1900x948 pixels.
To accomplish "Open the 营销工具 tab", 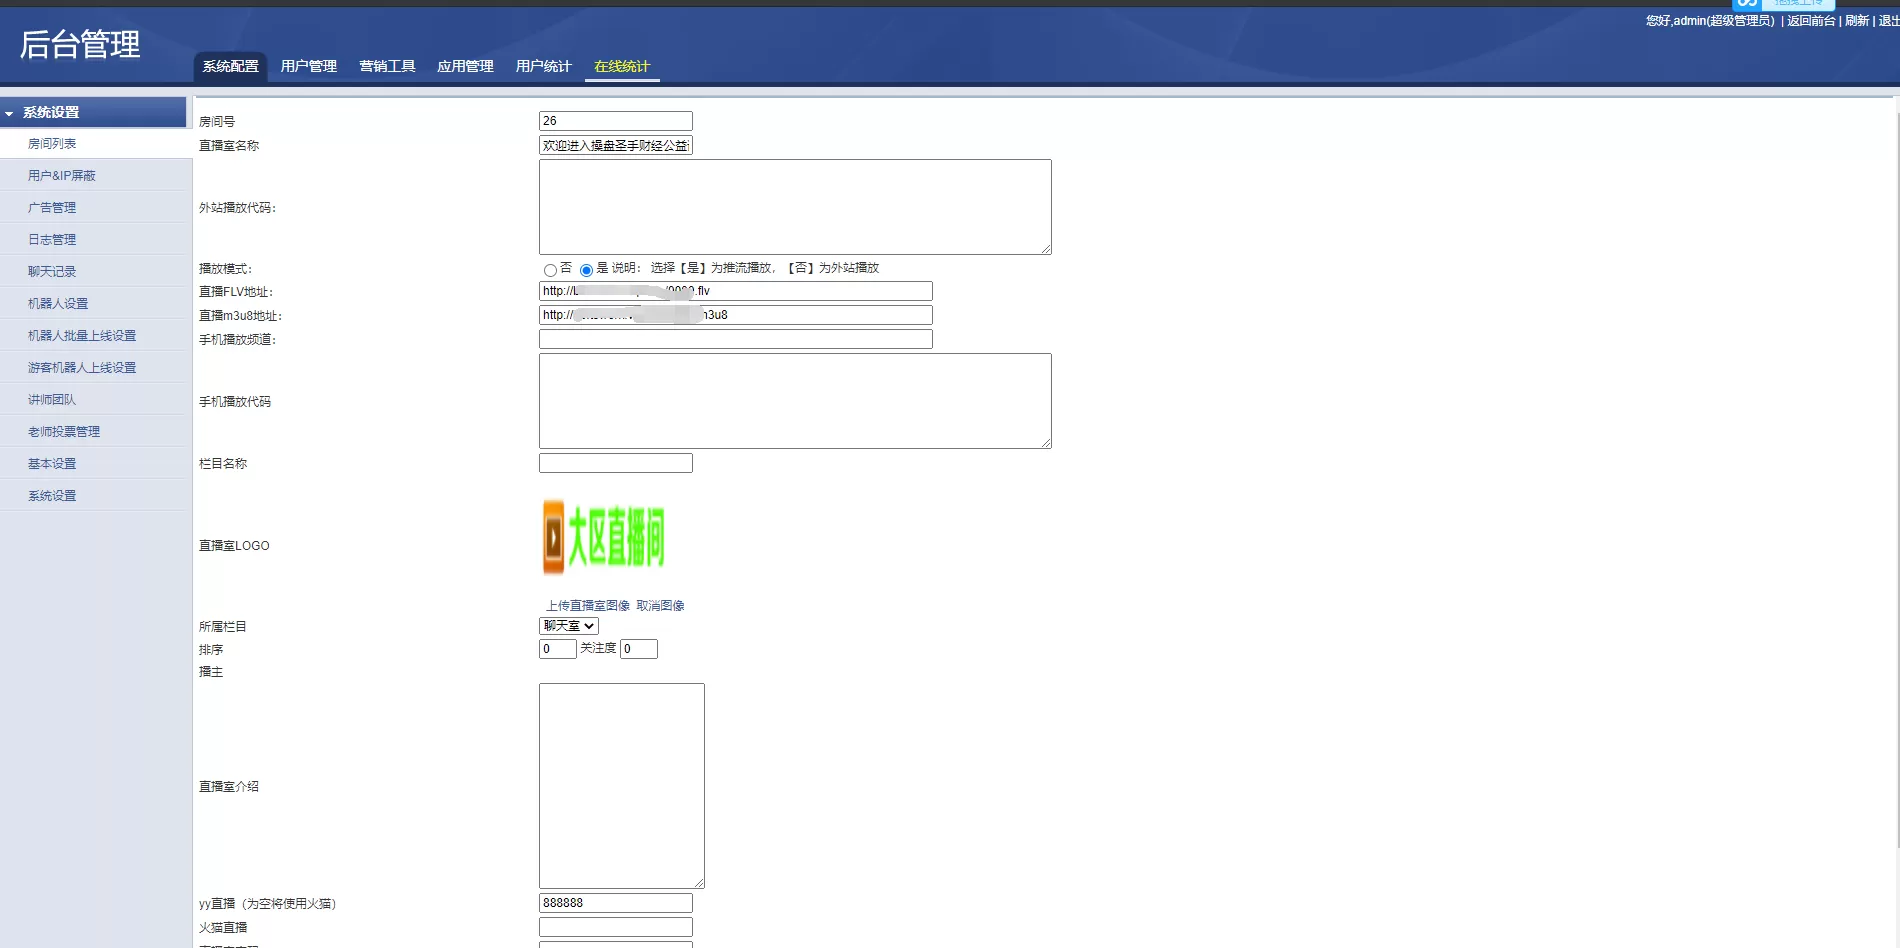I will (387, 66).
